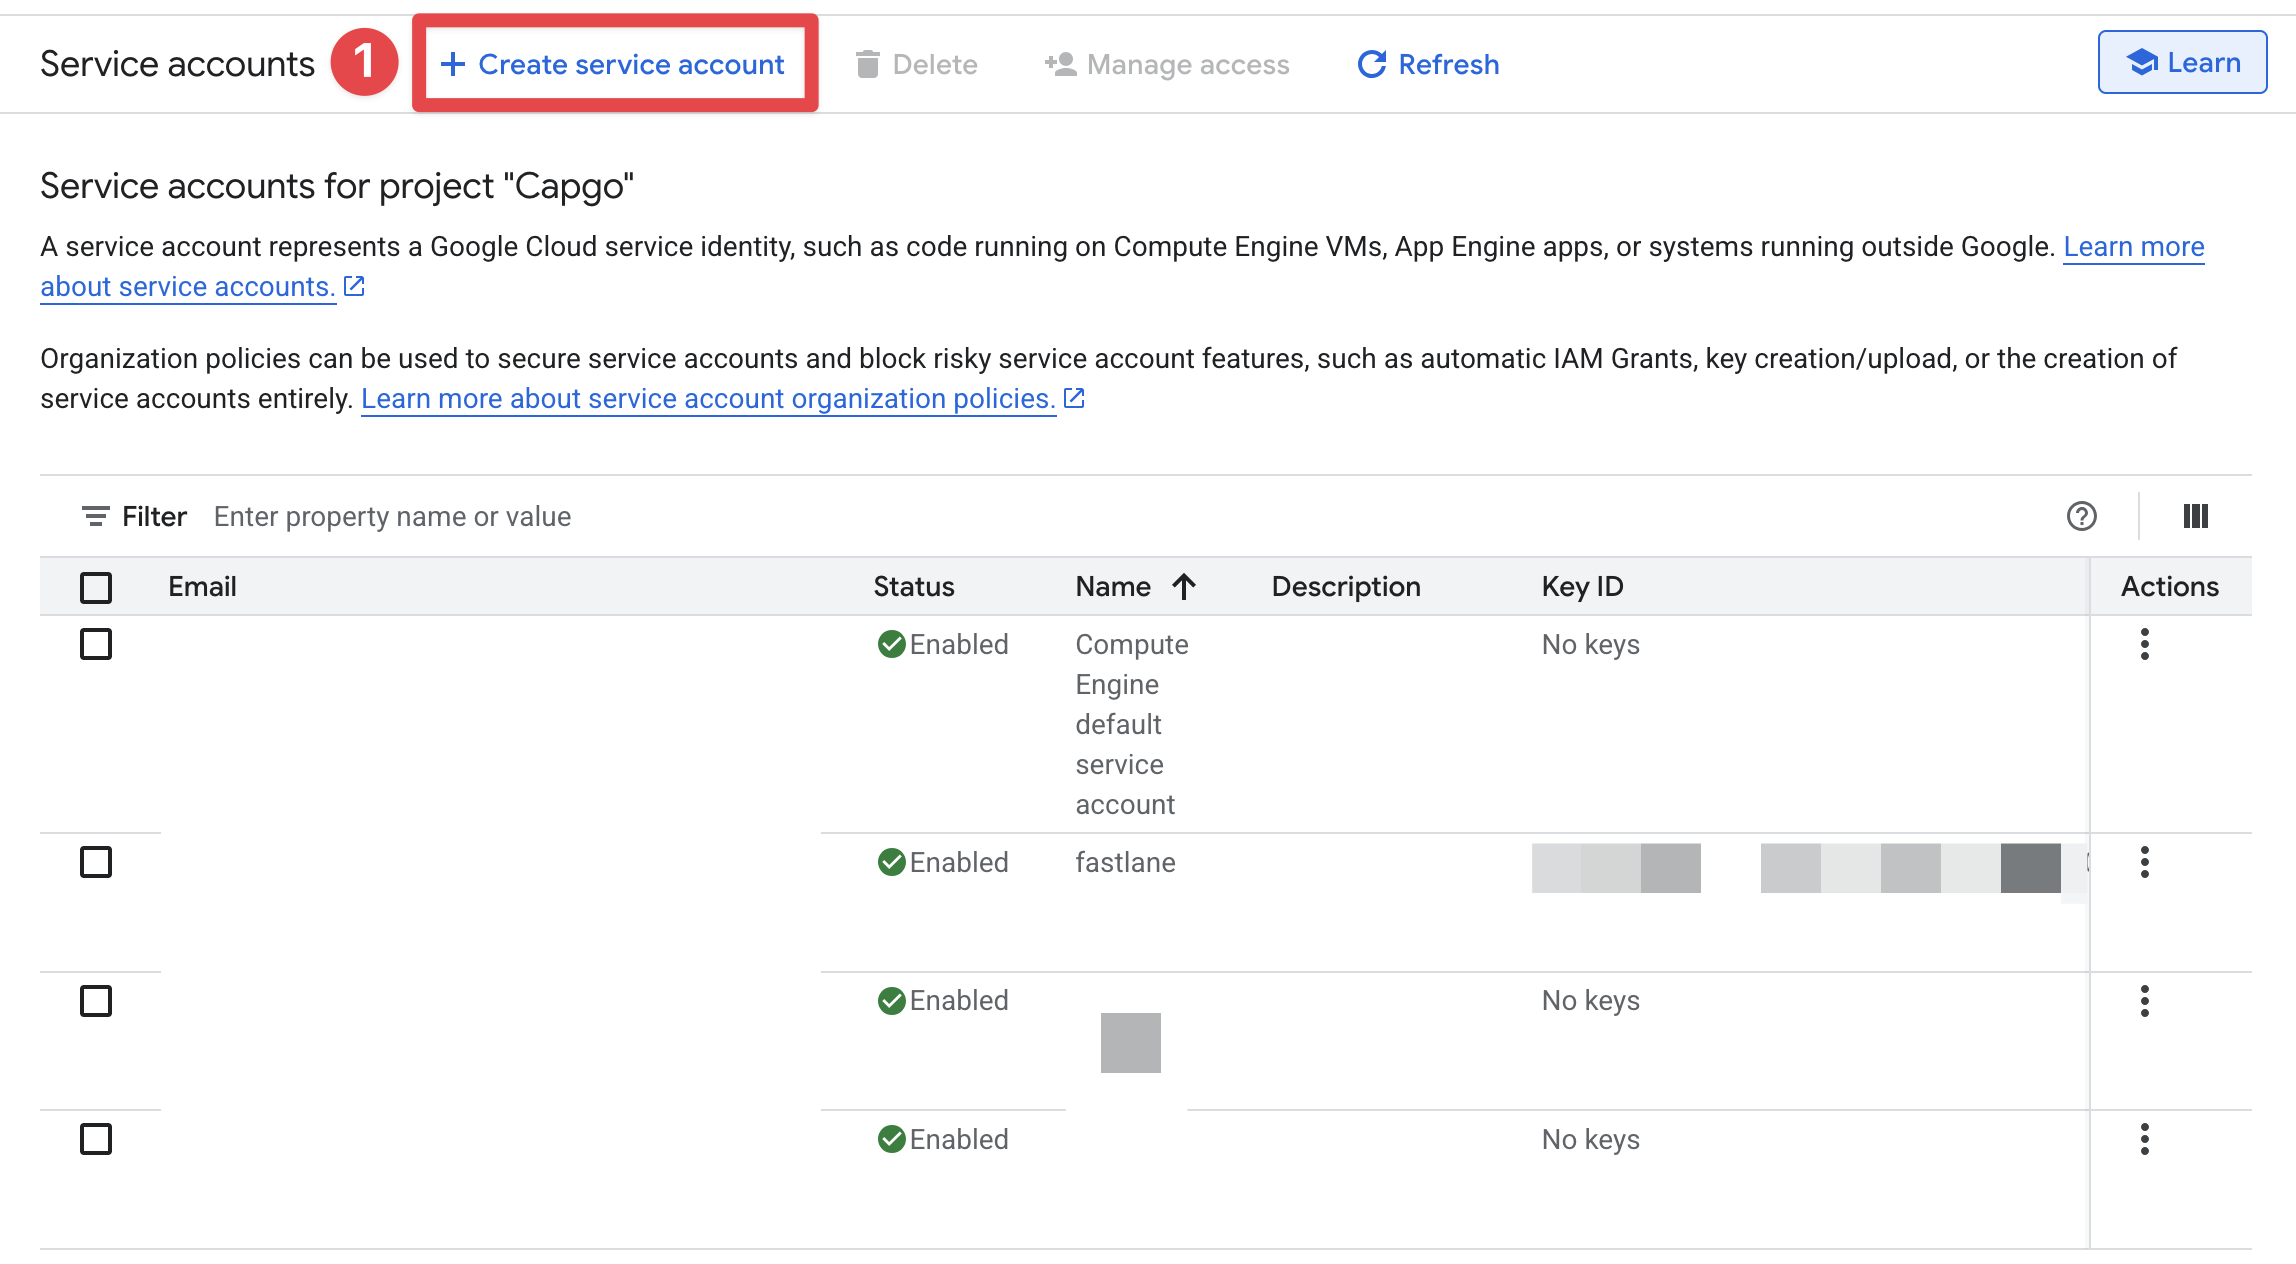
Task: Select the Manage access icon
Action: 1059,64
